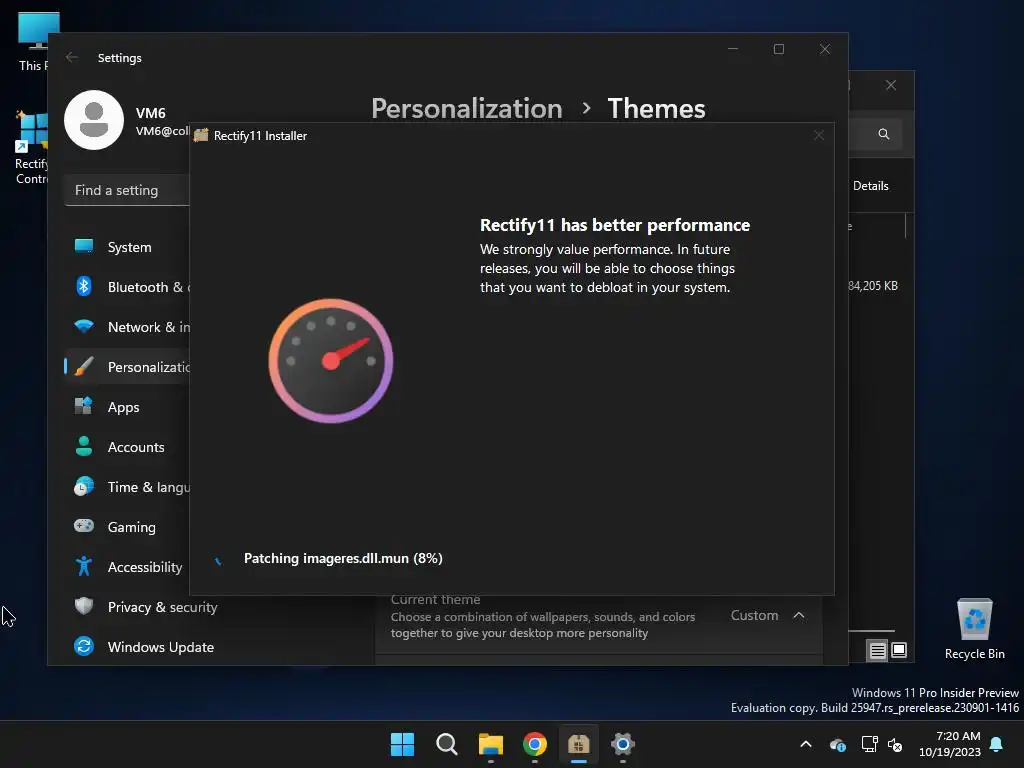The width and height of the screenshot is (1024, 768).
Task: Click the Accessibility figure icon
Action: pyautogui.click(x=84, y=566)
